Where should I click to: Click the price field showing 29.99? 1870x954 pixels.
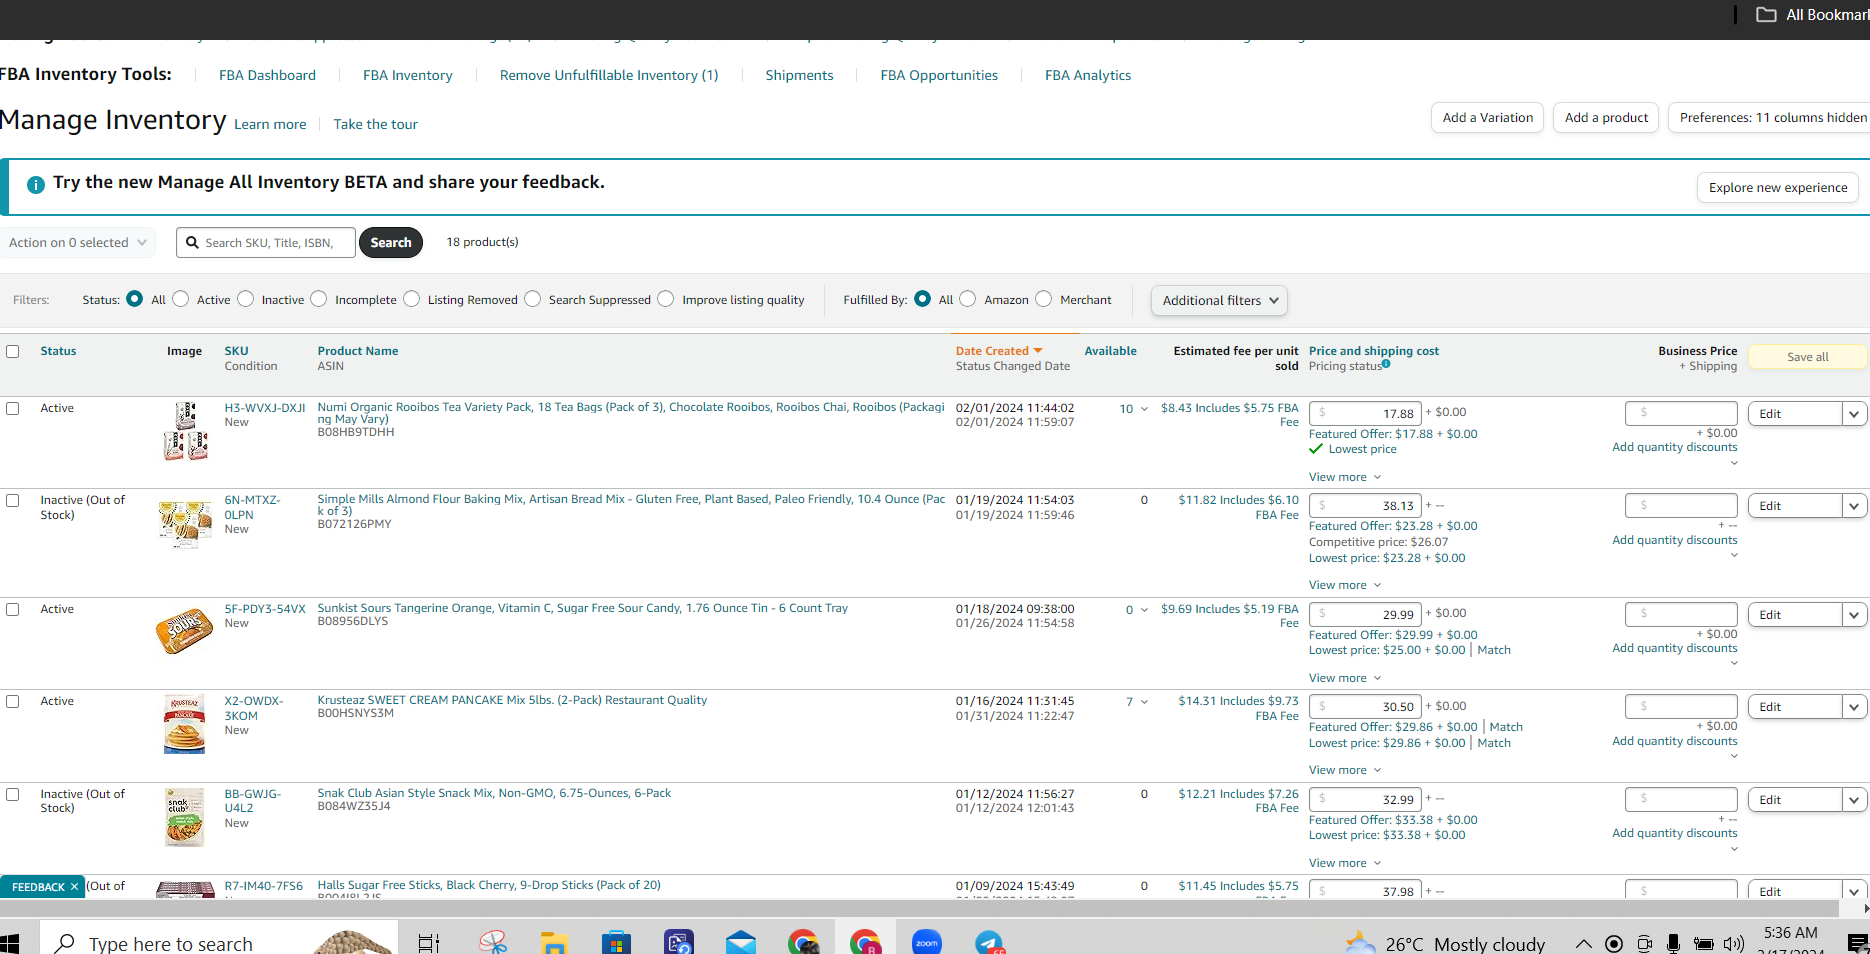(x=1365, y=614)
